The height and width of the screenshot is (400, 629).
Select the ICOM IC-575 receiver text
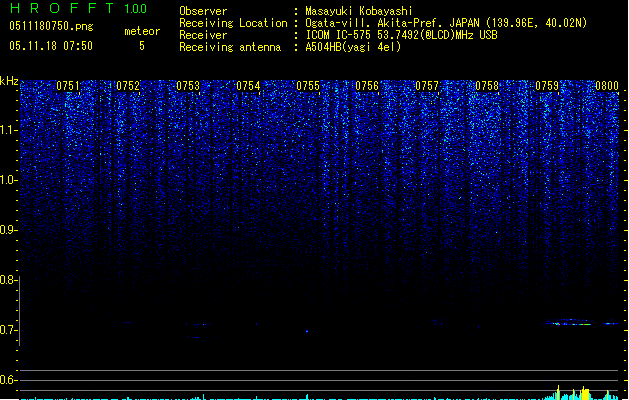402,35
